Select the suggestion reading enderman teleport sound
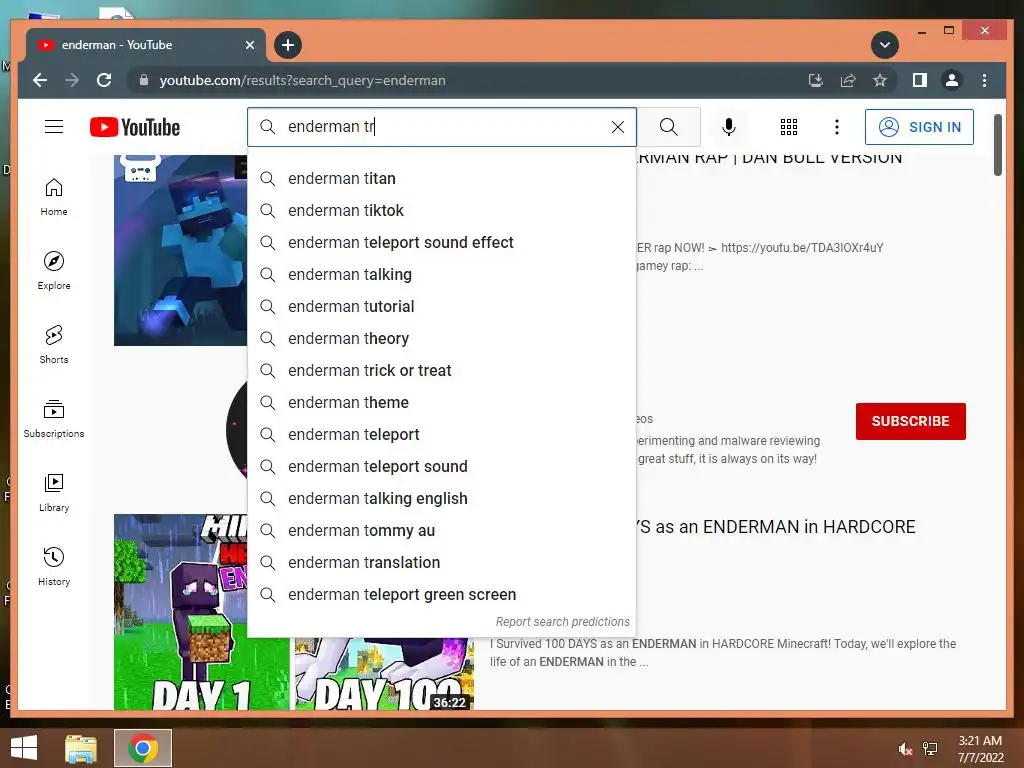 441,466
